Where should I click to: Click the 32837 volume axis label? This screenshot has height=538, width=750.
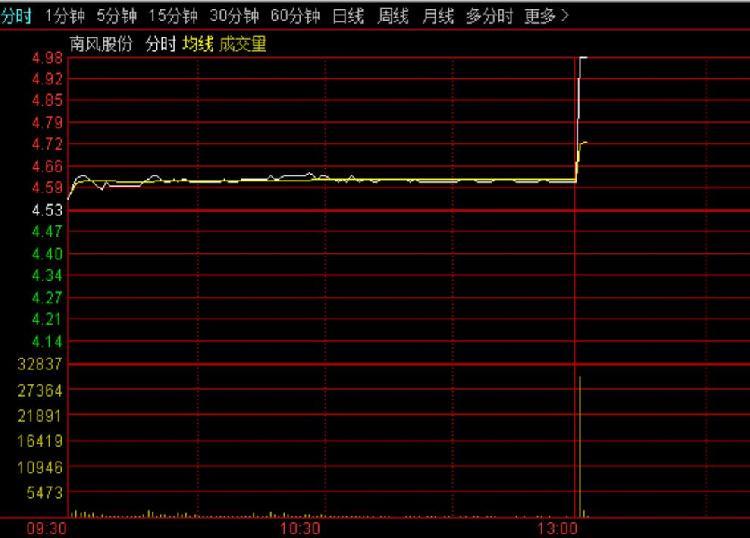coord(40,364)
